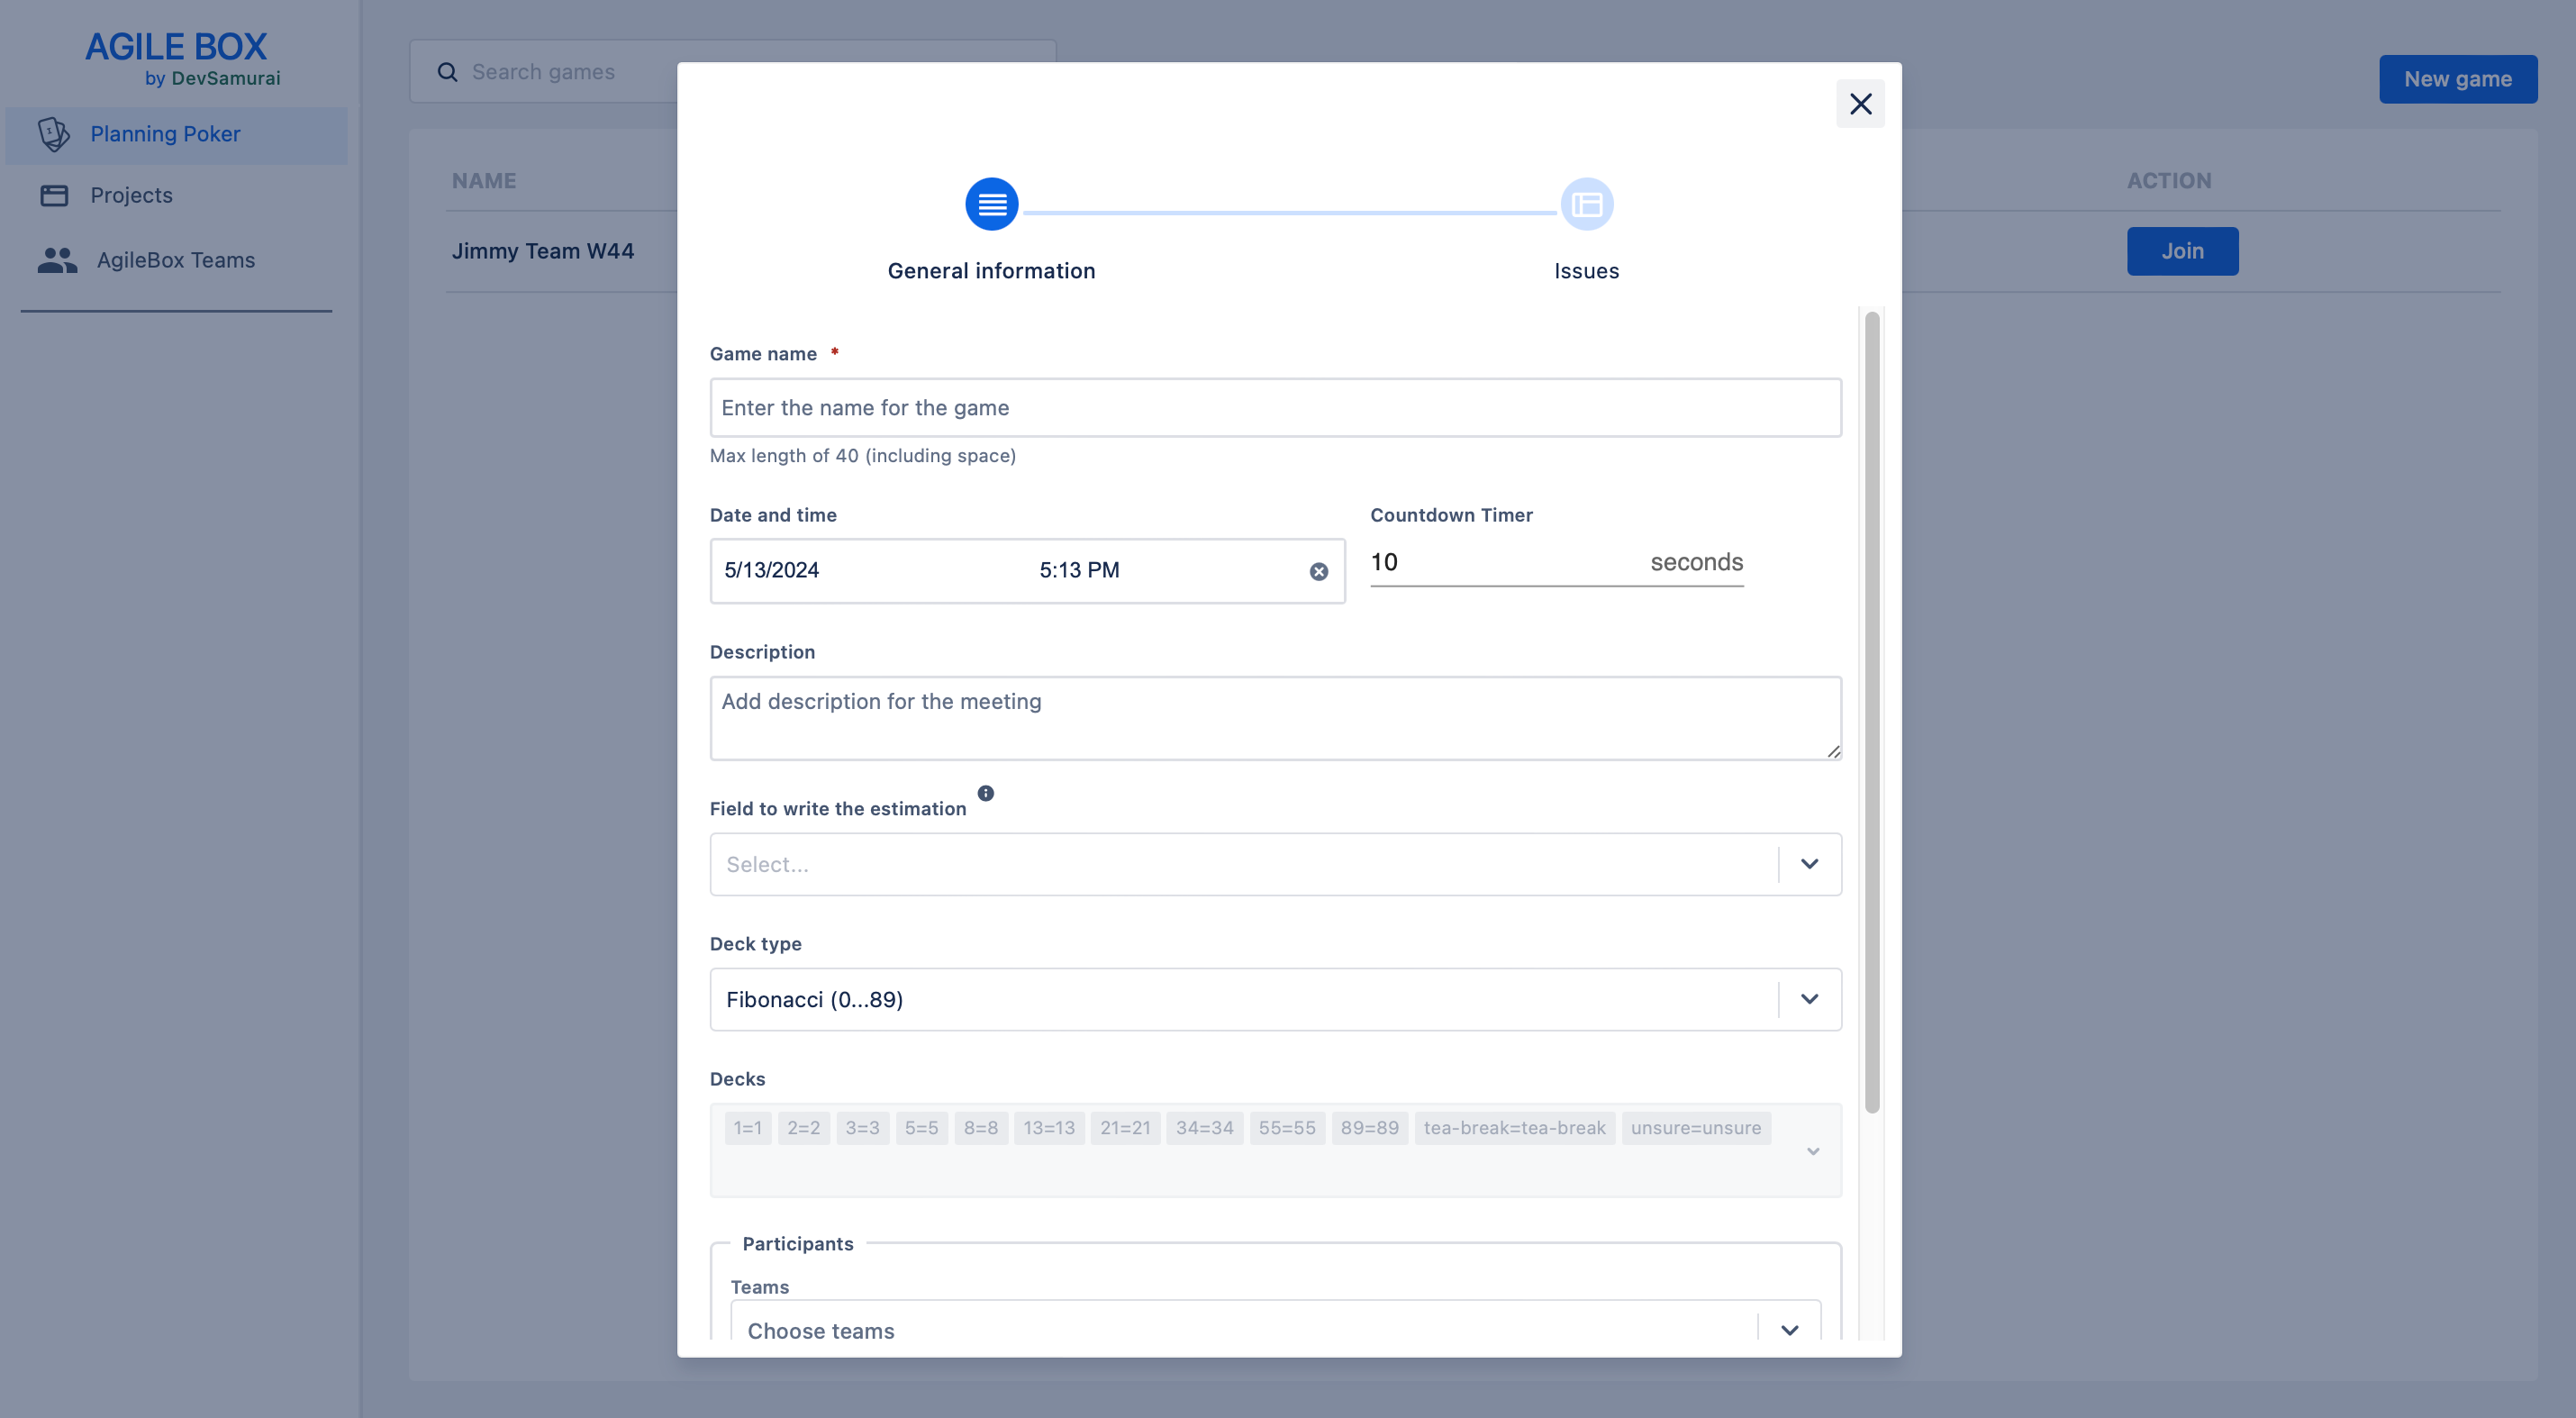Open AgileBox Teams in sidebar
2576x1418 pixels.
coord(176,260)
